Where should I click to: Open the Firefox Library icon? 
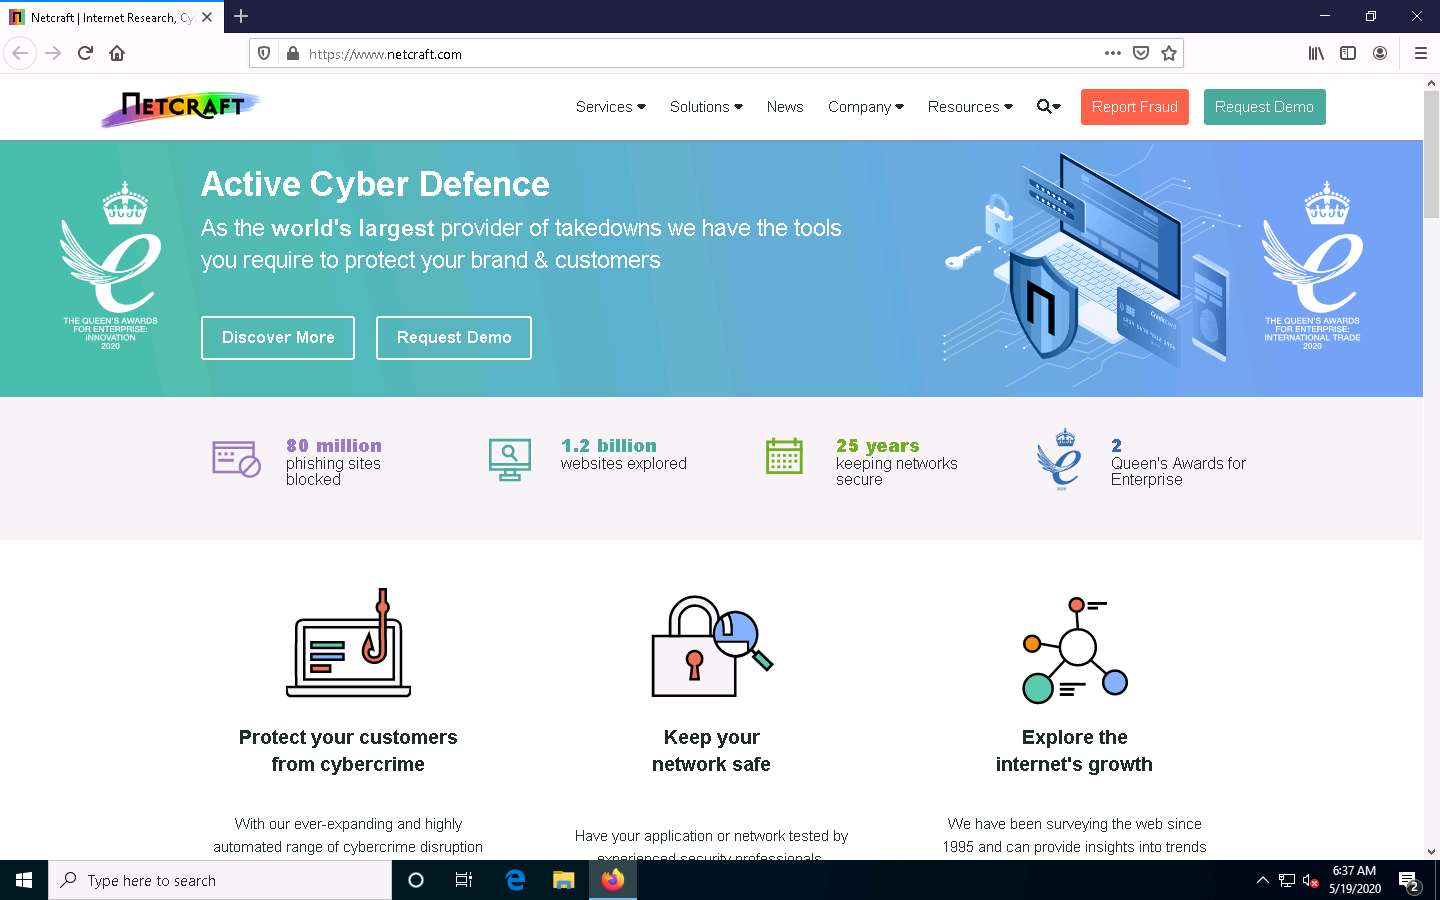(x=1316, y=53)
